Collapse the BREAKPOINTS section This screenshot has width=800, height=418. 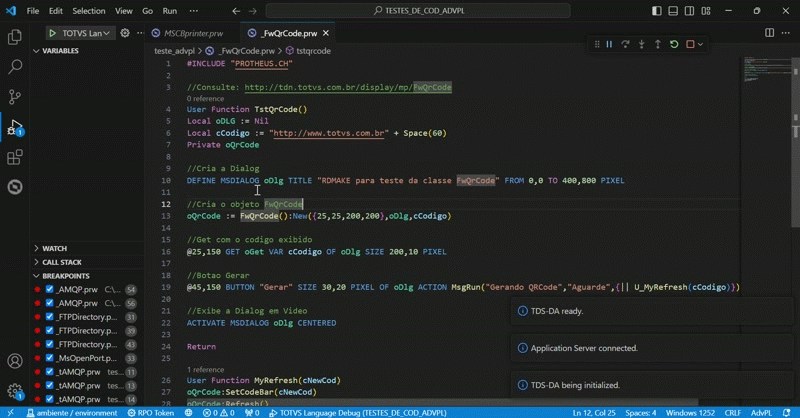[87, 276]
